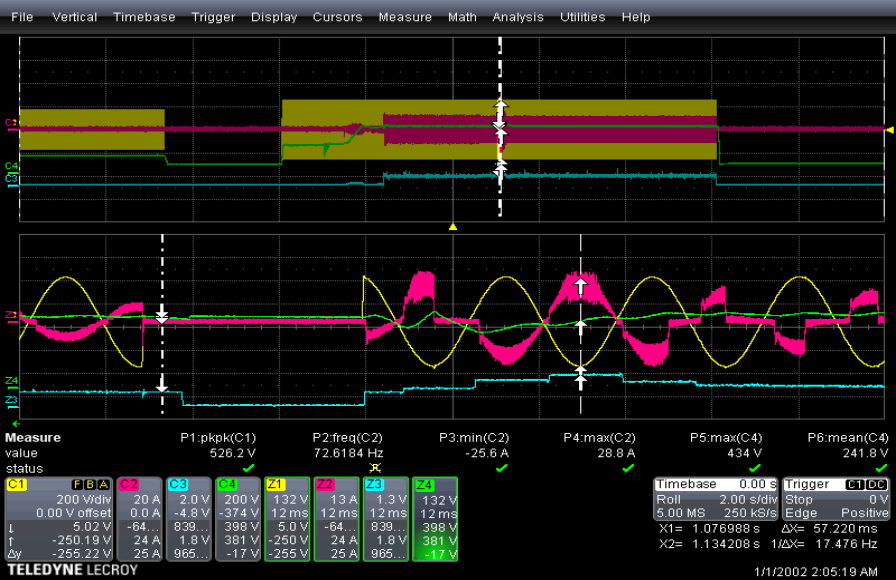Open the Display menu

274,17
